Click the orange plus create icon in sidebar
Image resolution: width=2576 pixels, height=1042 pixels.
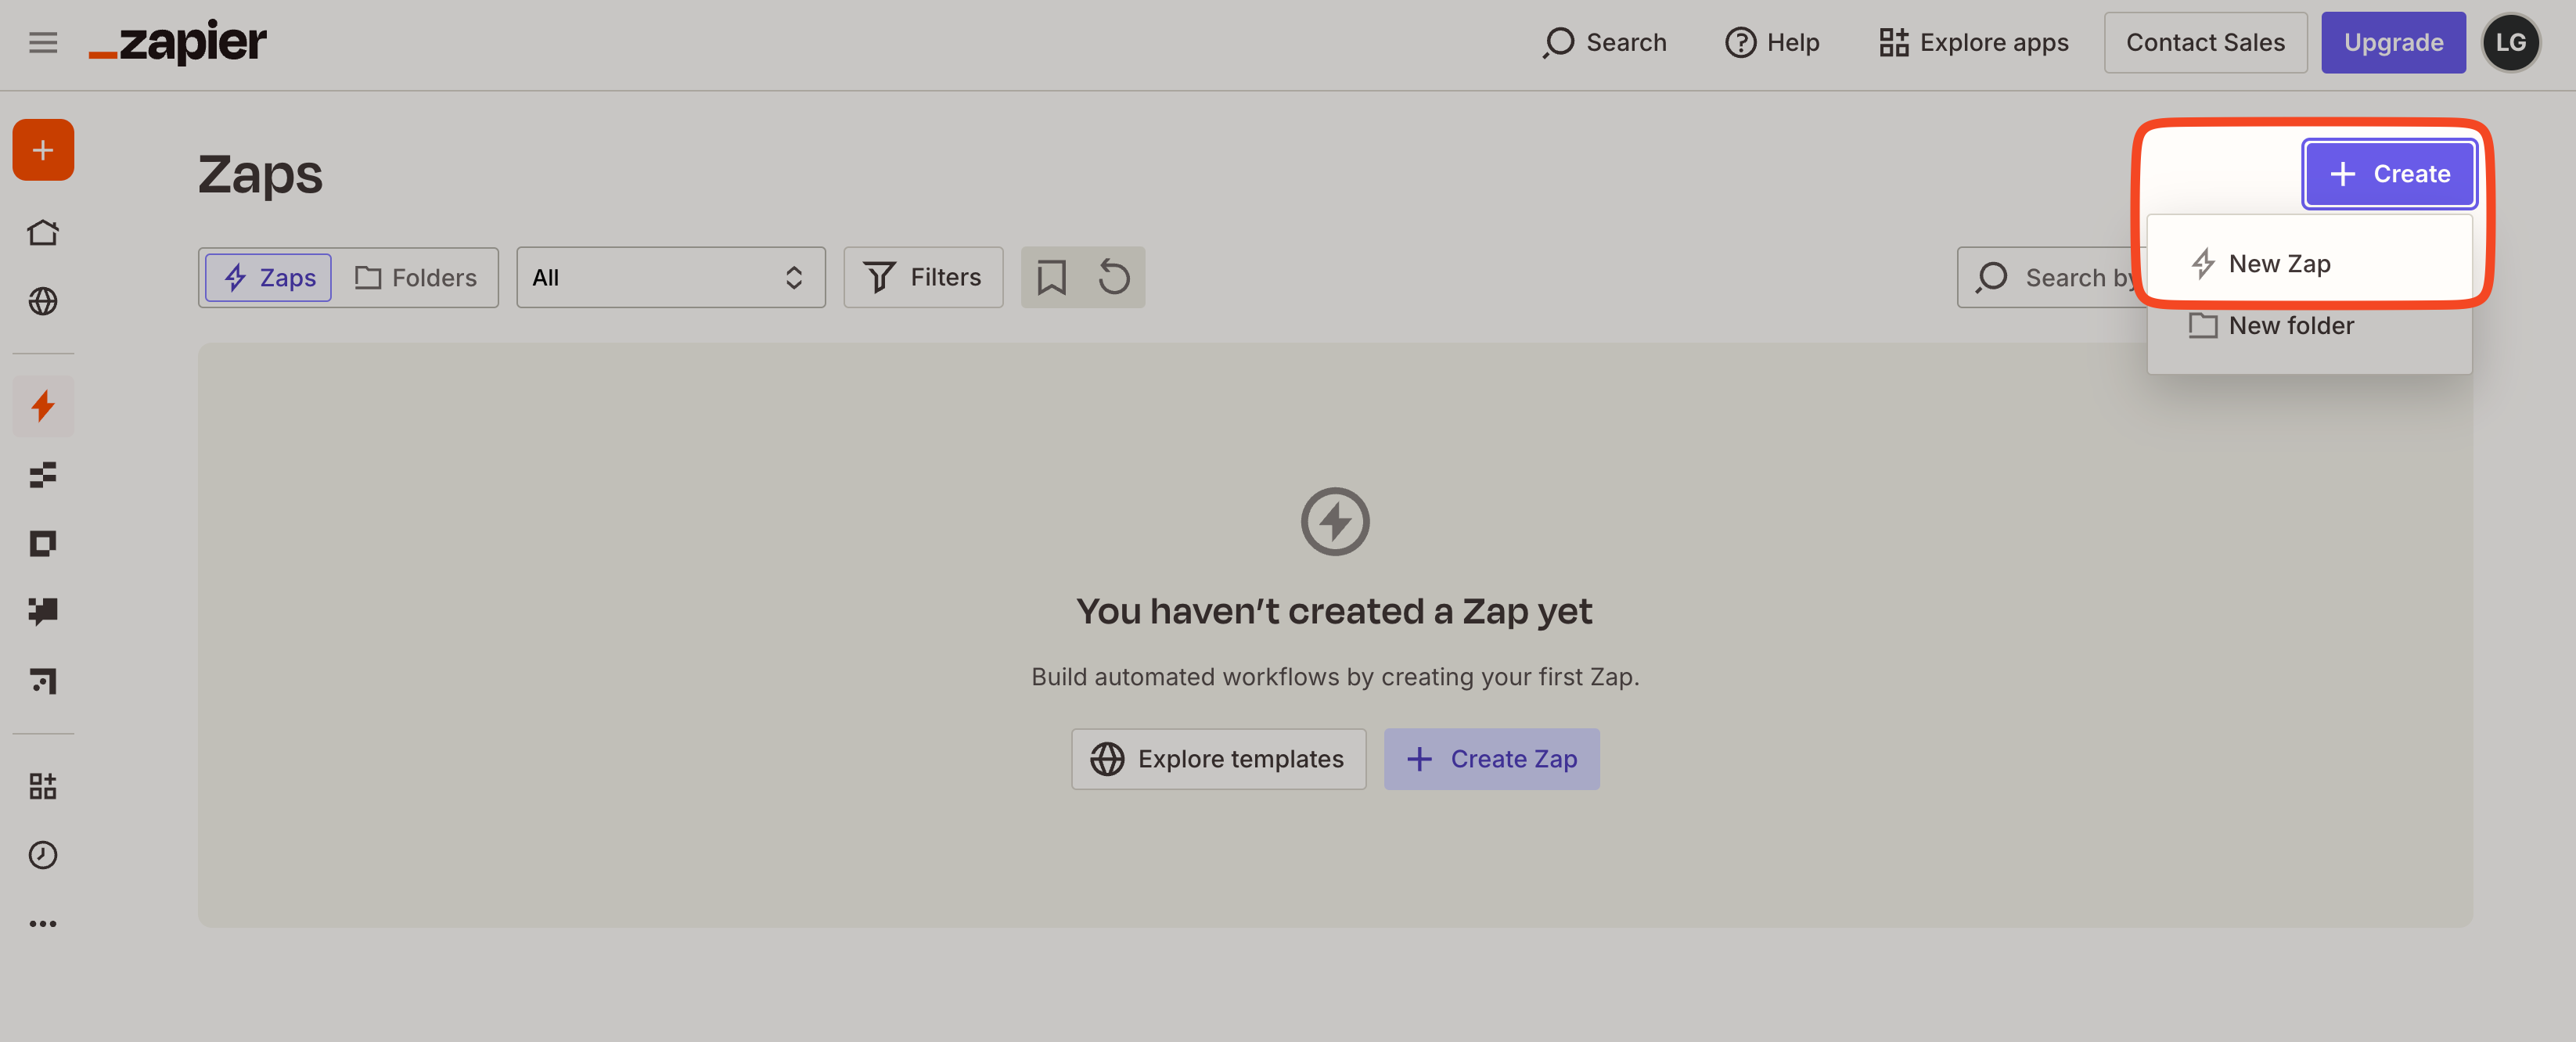[x=43, y=150]
